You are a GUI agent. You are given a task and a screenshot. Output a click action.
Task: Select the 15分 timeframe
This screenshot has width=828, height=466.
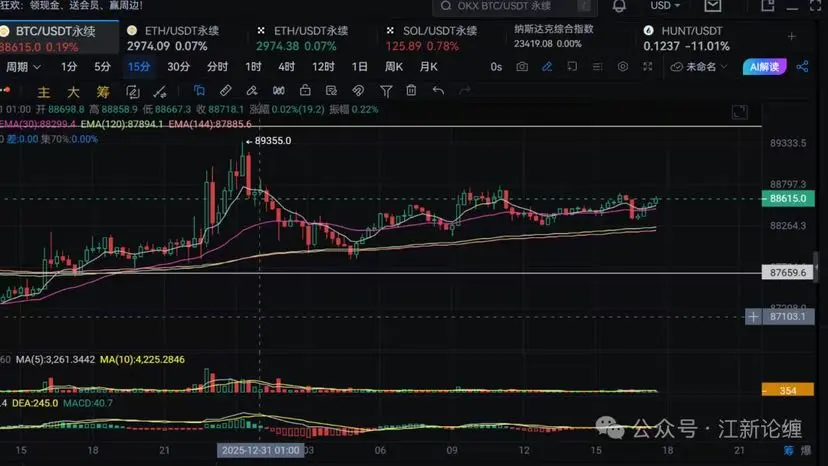tap(139, 67)
